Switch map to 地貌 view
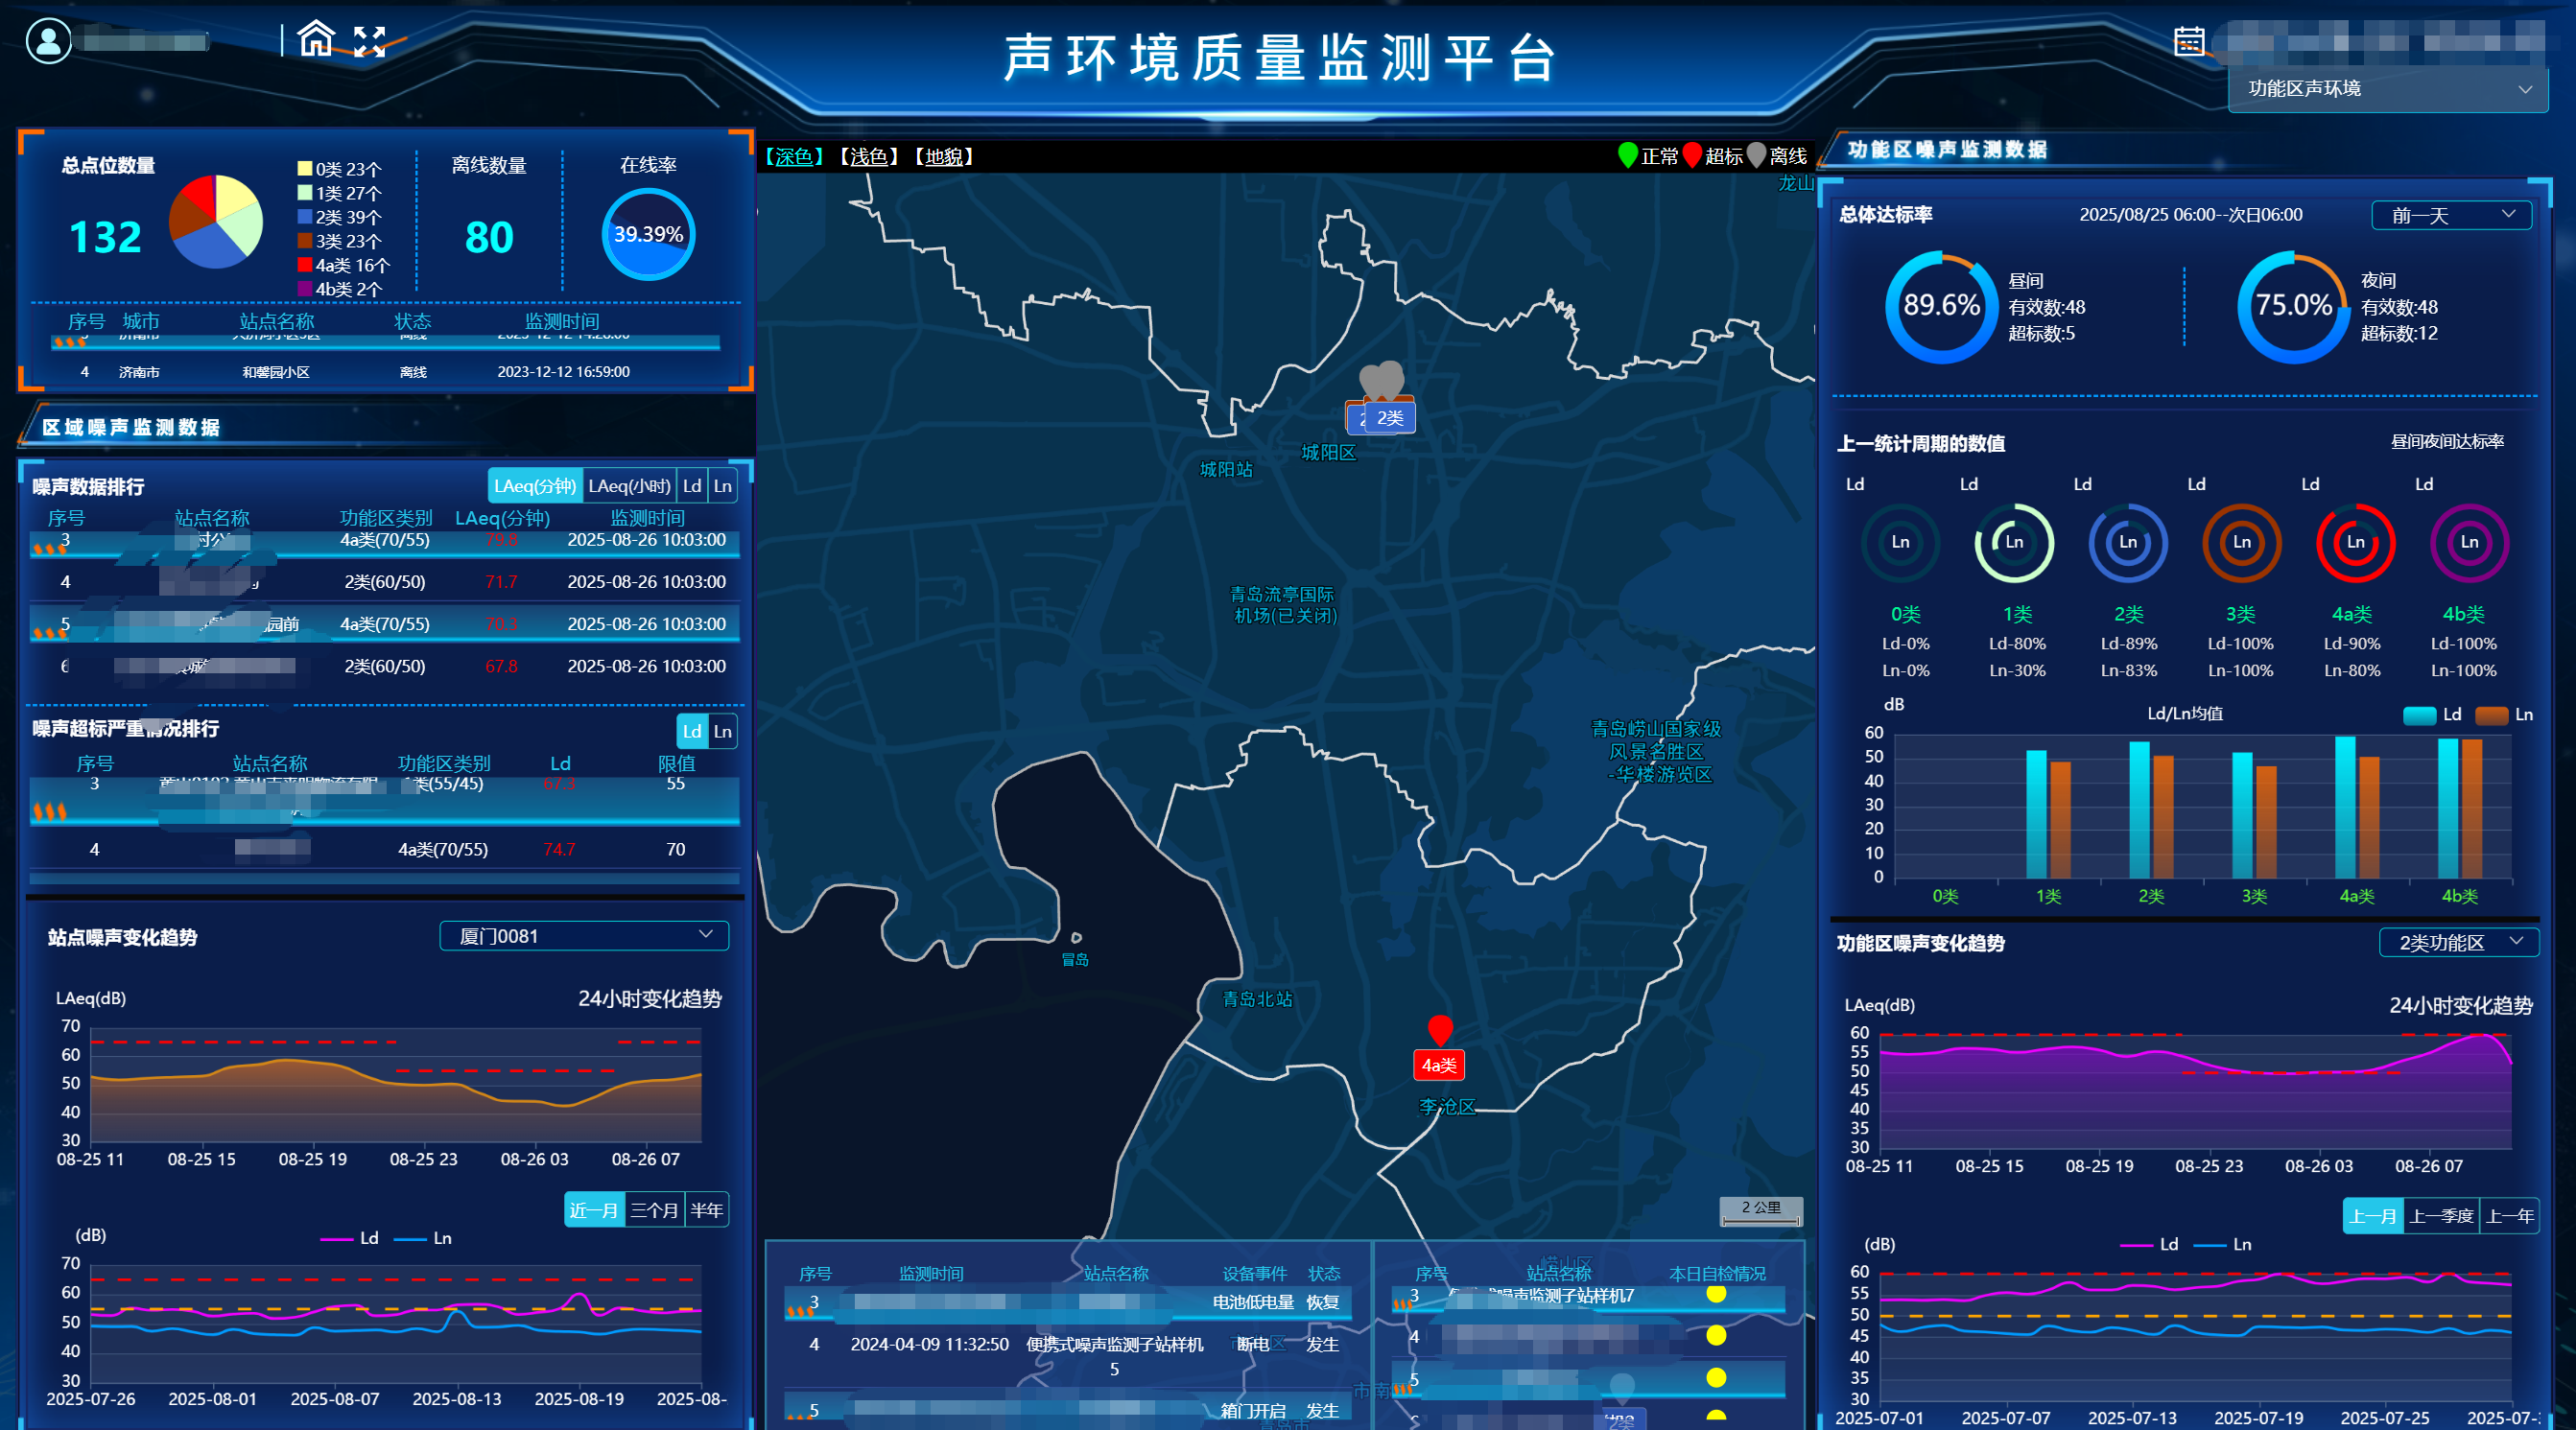This screenshot has height=1430, width=2576. [x=941, y=157]
